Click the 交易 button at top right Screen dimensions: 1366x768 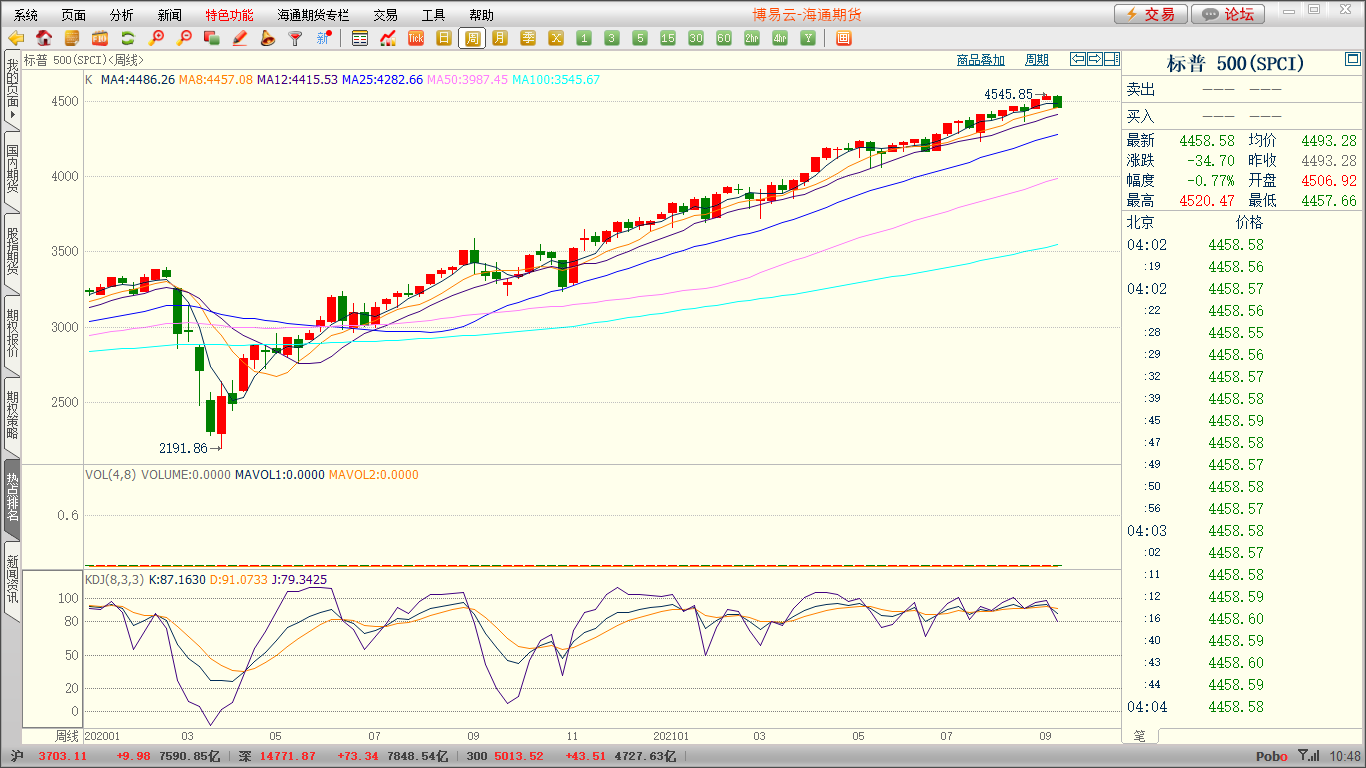coord(1151,14)
